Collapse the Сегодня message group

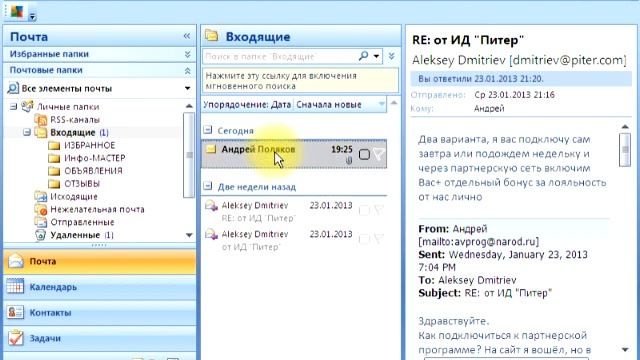pyautogui.click(x=208, y=130)
